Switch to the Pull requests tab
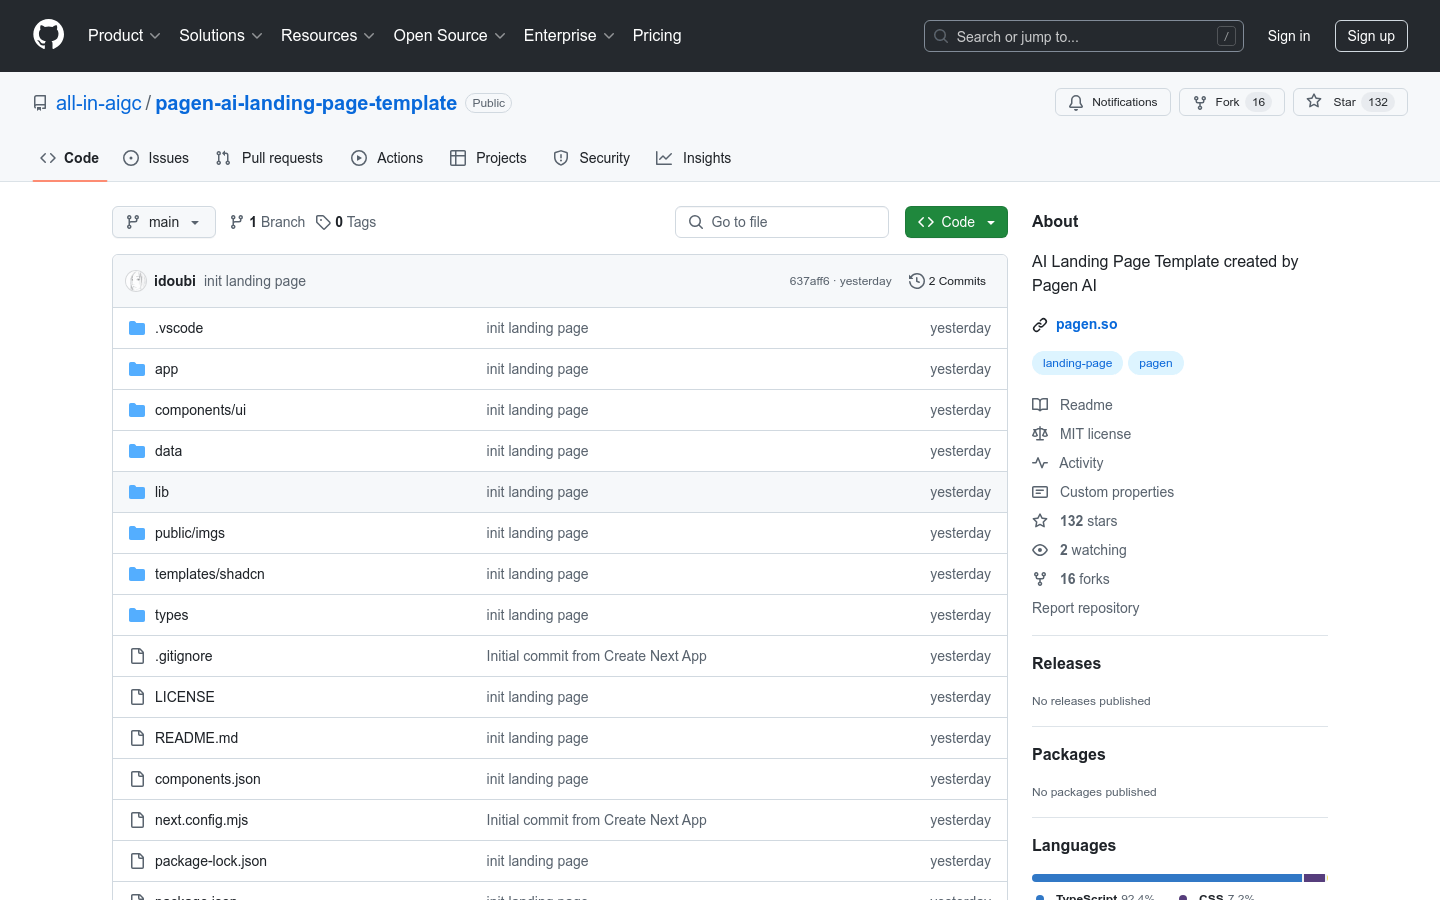 click(x=269, y=157)
